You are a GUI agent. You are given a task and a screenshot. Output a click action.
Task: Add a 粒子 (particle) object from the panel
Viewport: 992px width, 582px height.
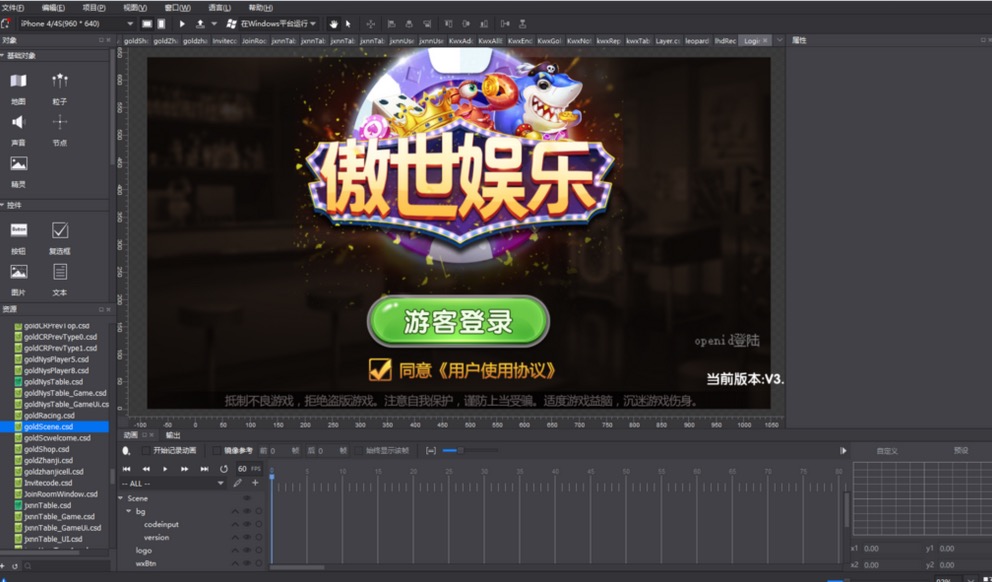pos(60,82)
